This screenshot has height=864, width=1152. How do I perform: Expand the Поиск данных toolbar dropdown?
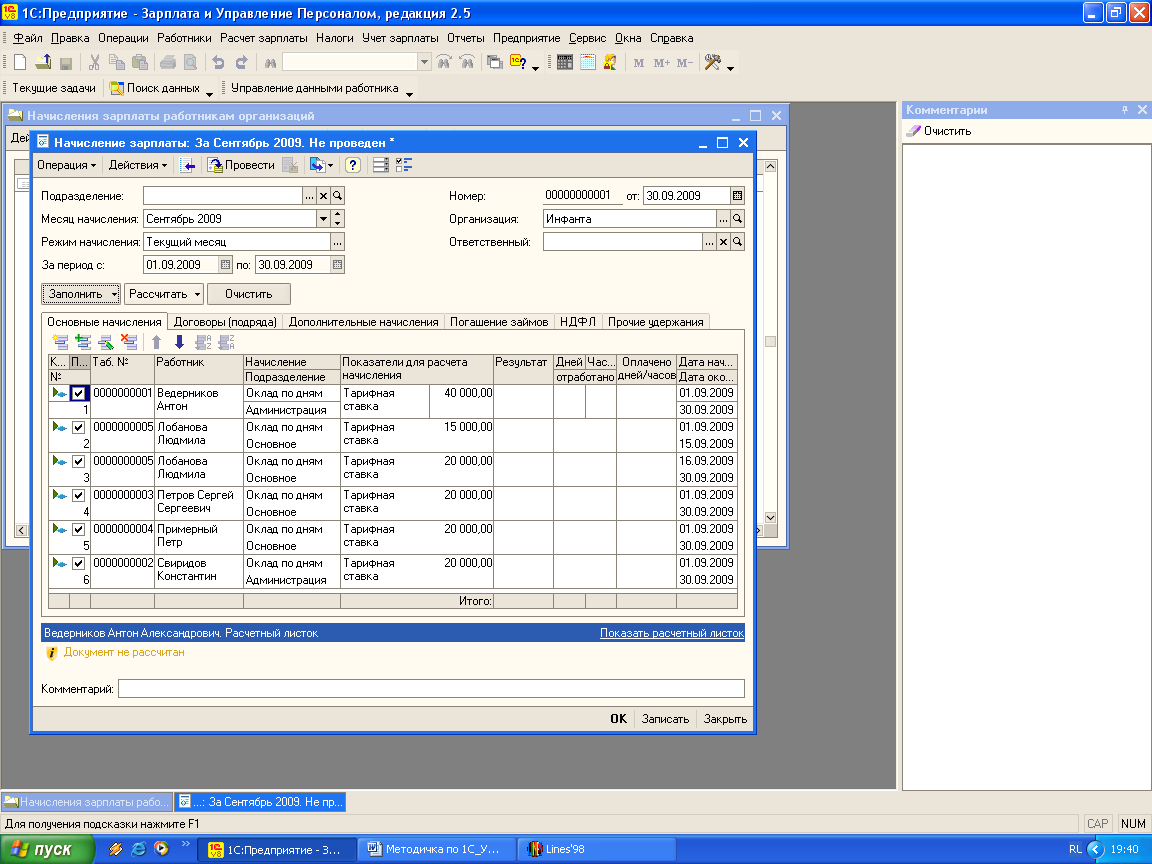pyautogui.click(x=209, y=93)
